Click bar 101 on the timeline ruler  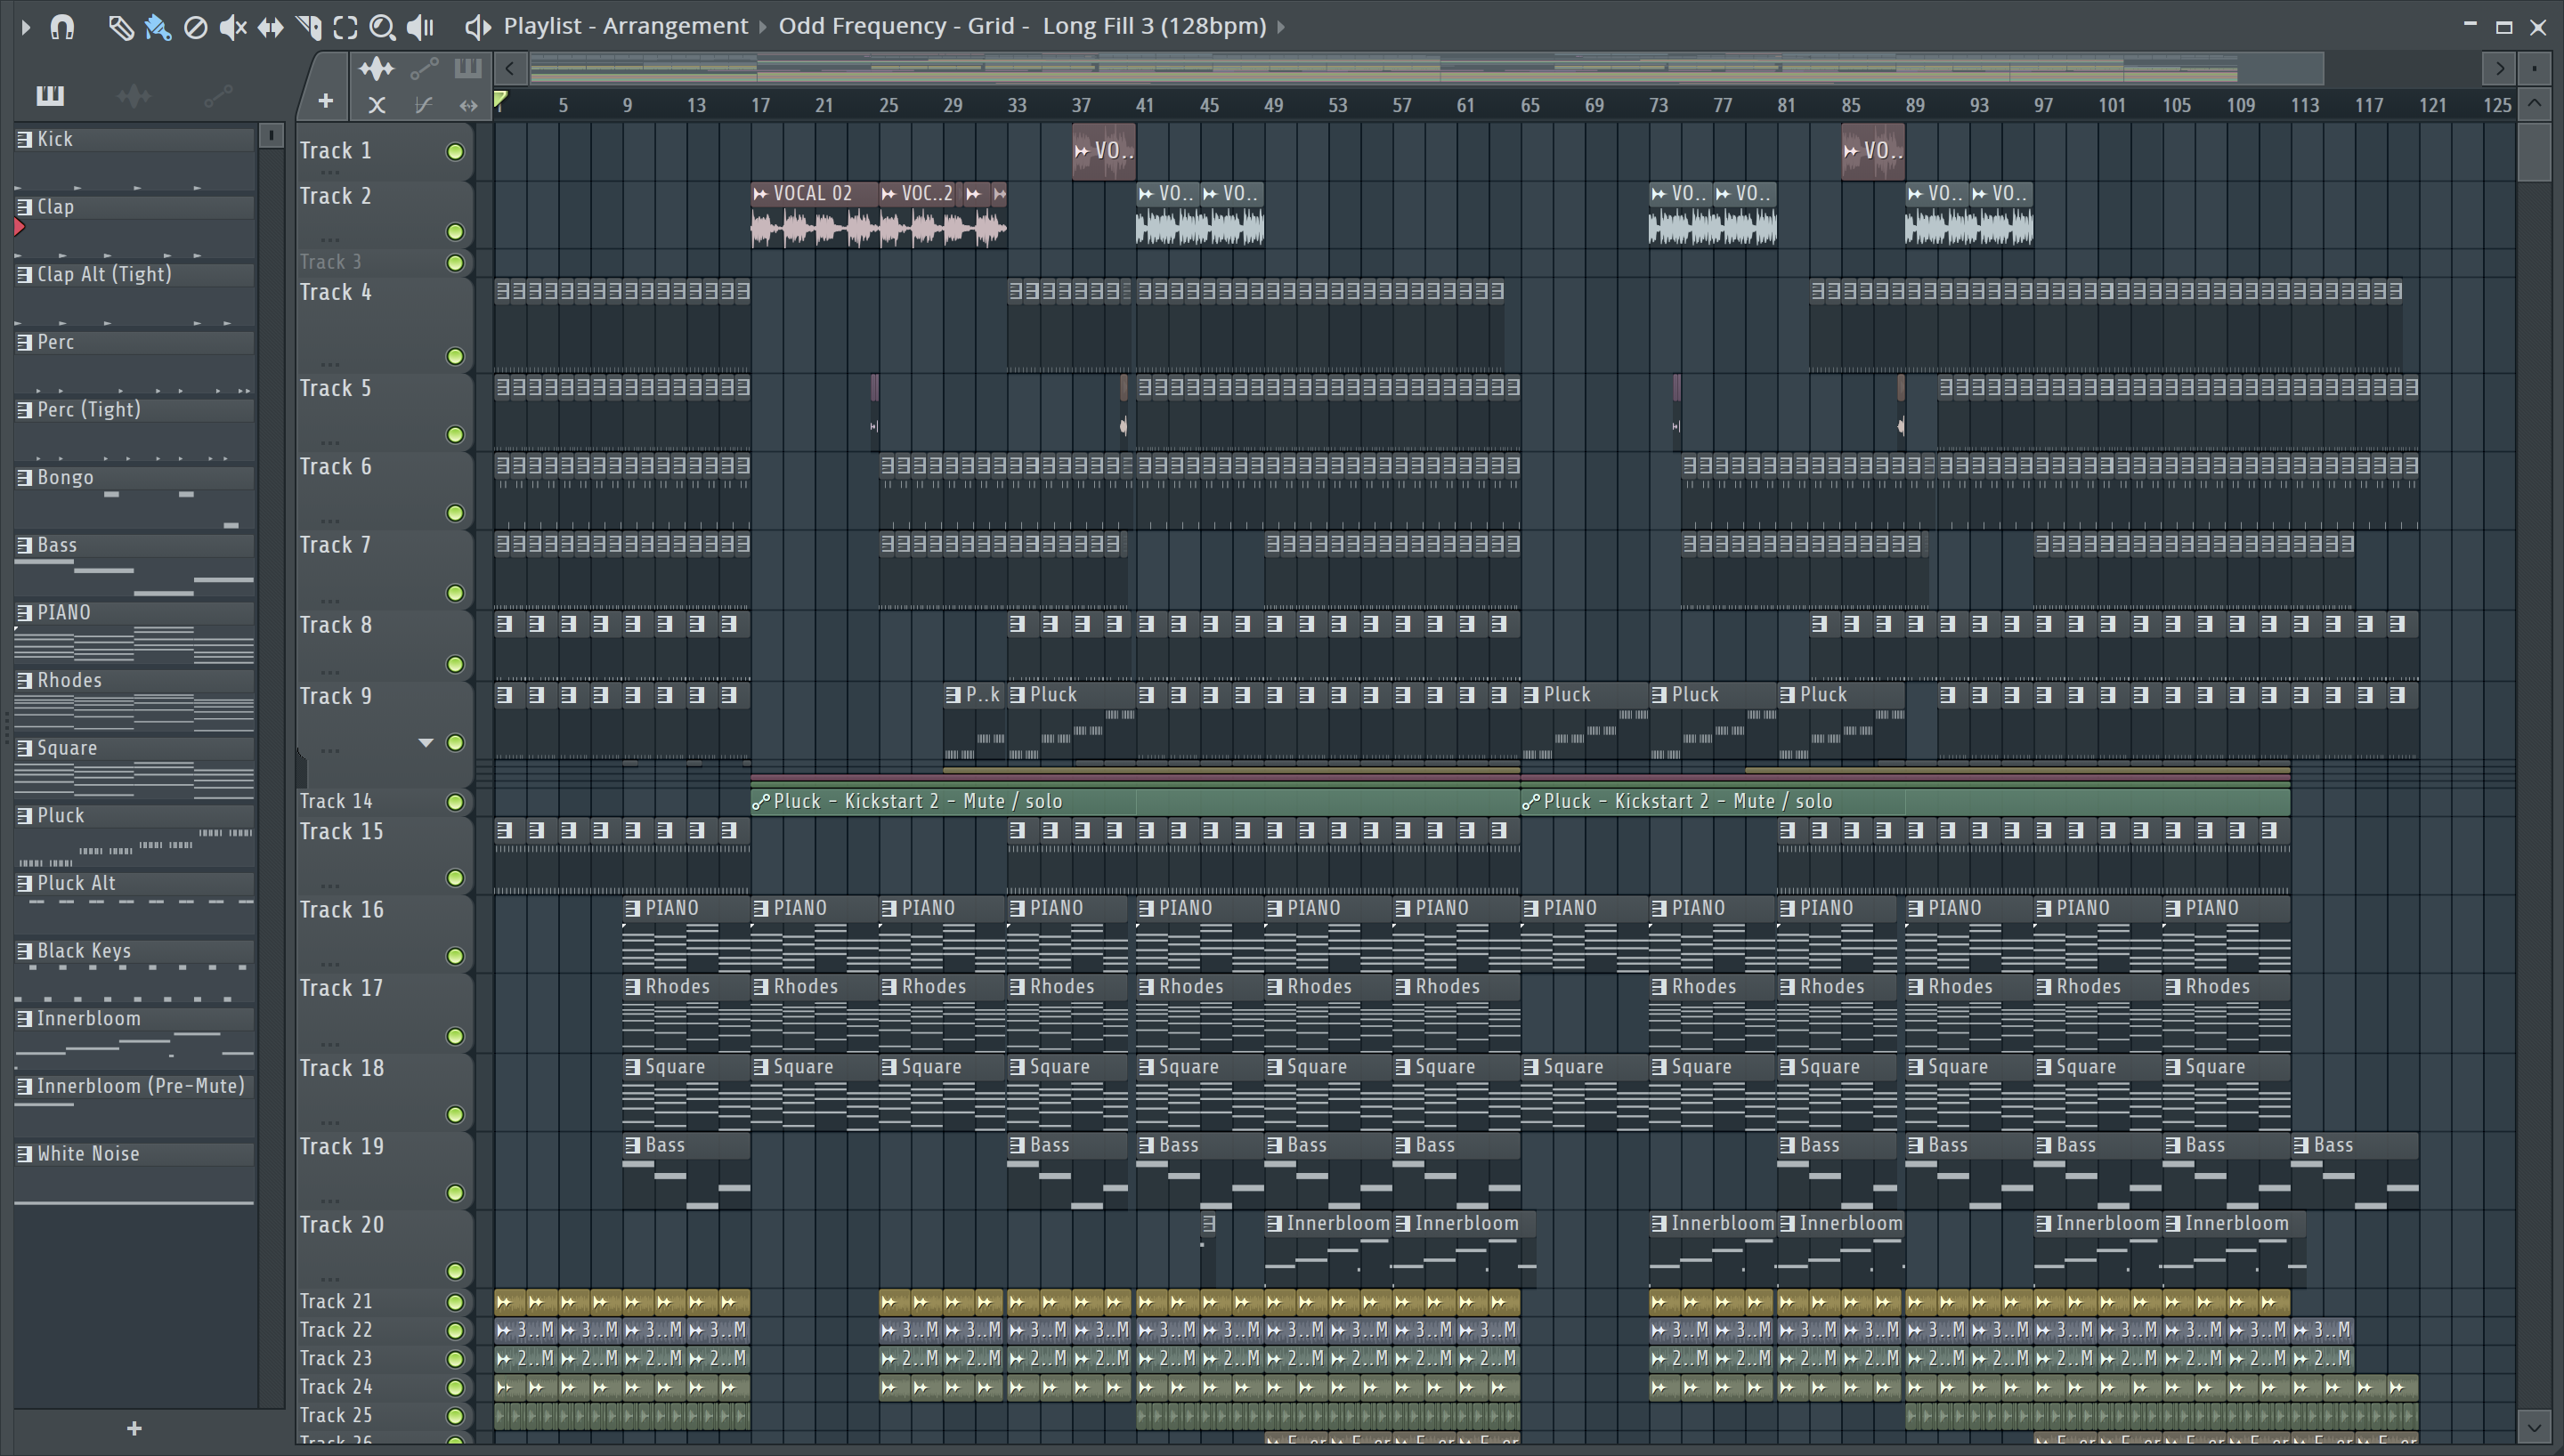[2112, 105]
